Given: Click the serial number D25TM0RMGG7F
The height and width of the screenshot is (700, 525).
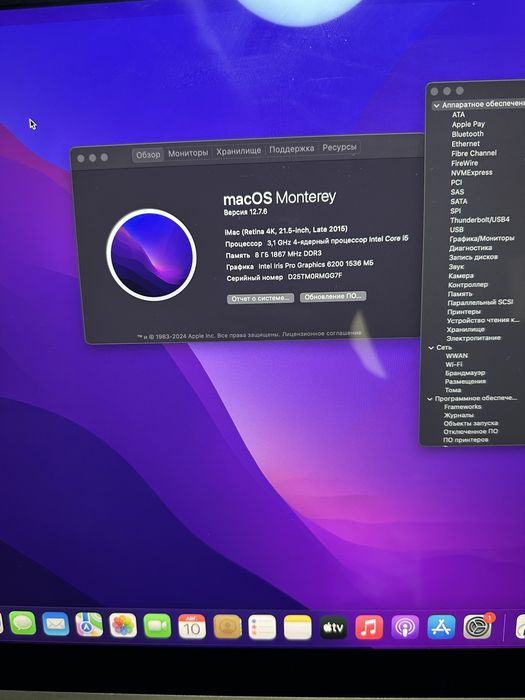Looking at the screenshot, I should 315,276.
